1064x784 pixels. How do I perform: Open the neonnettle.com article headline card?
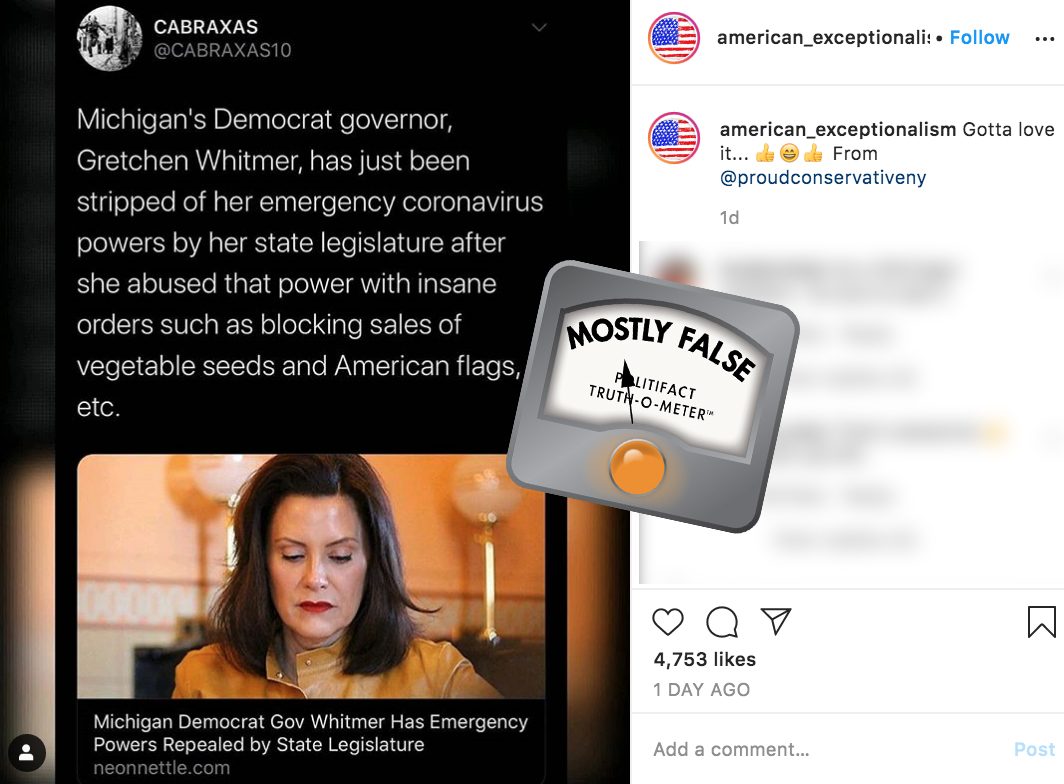click(311, 743)
